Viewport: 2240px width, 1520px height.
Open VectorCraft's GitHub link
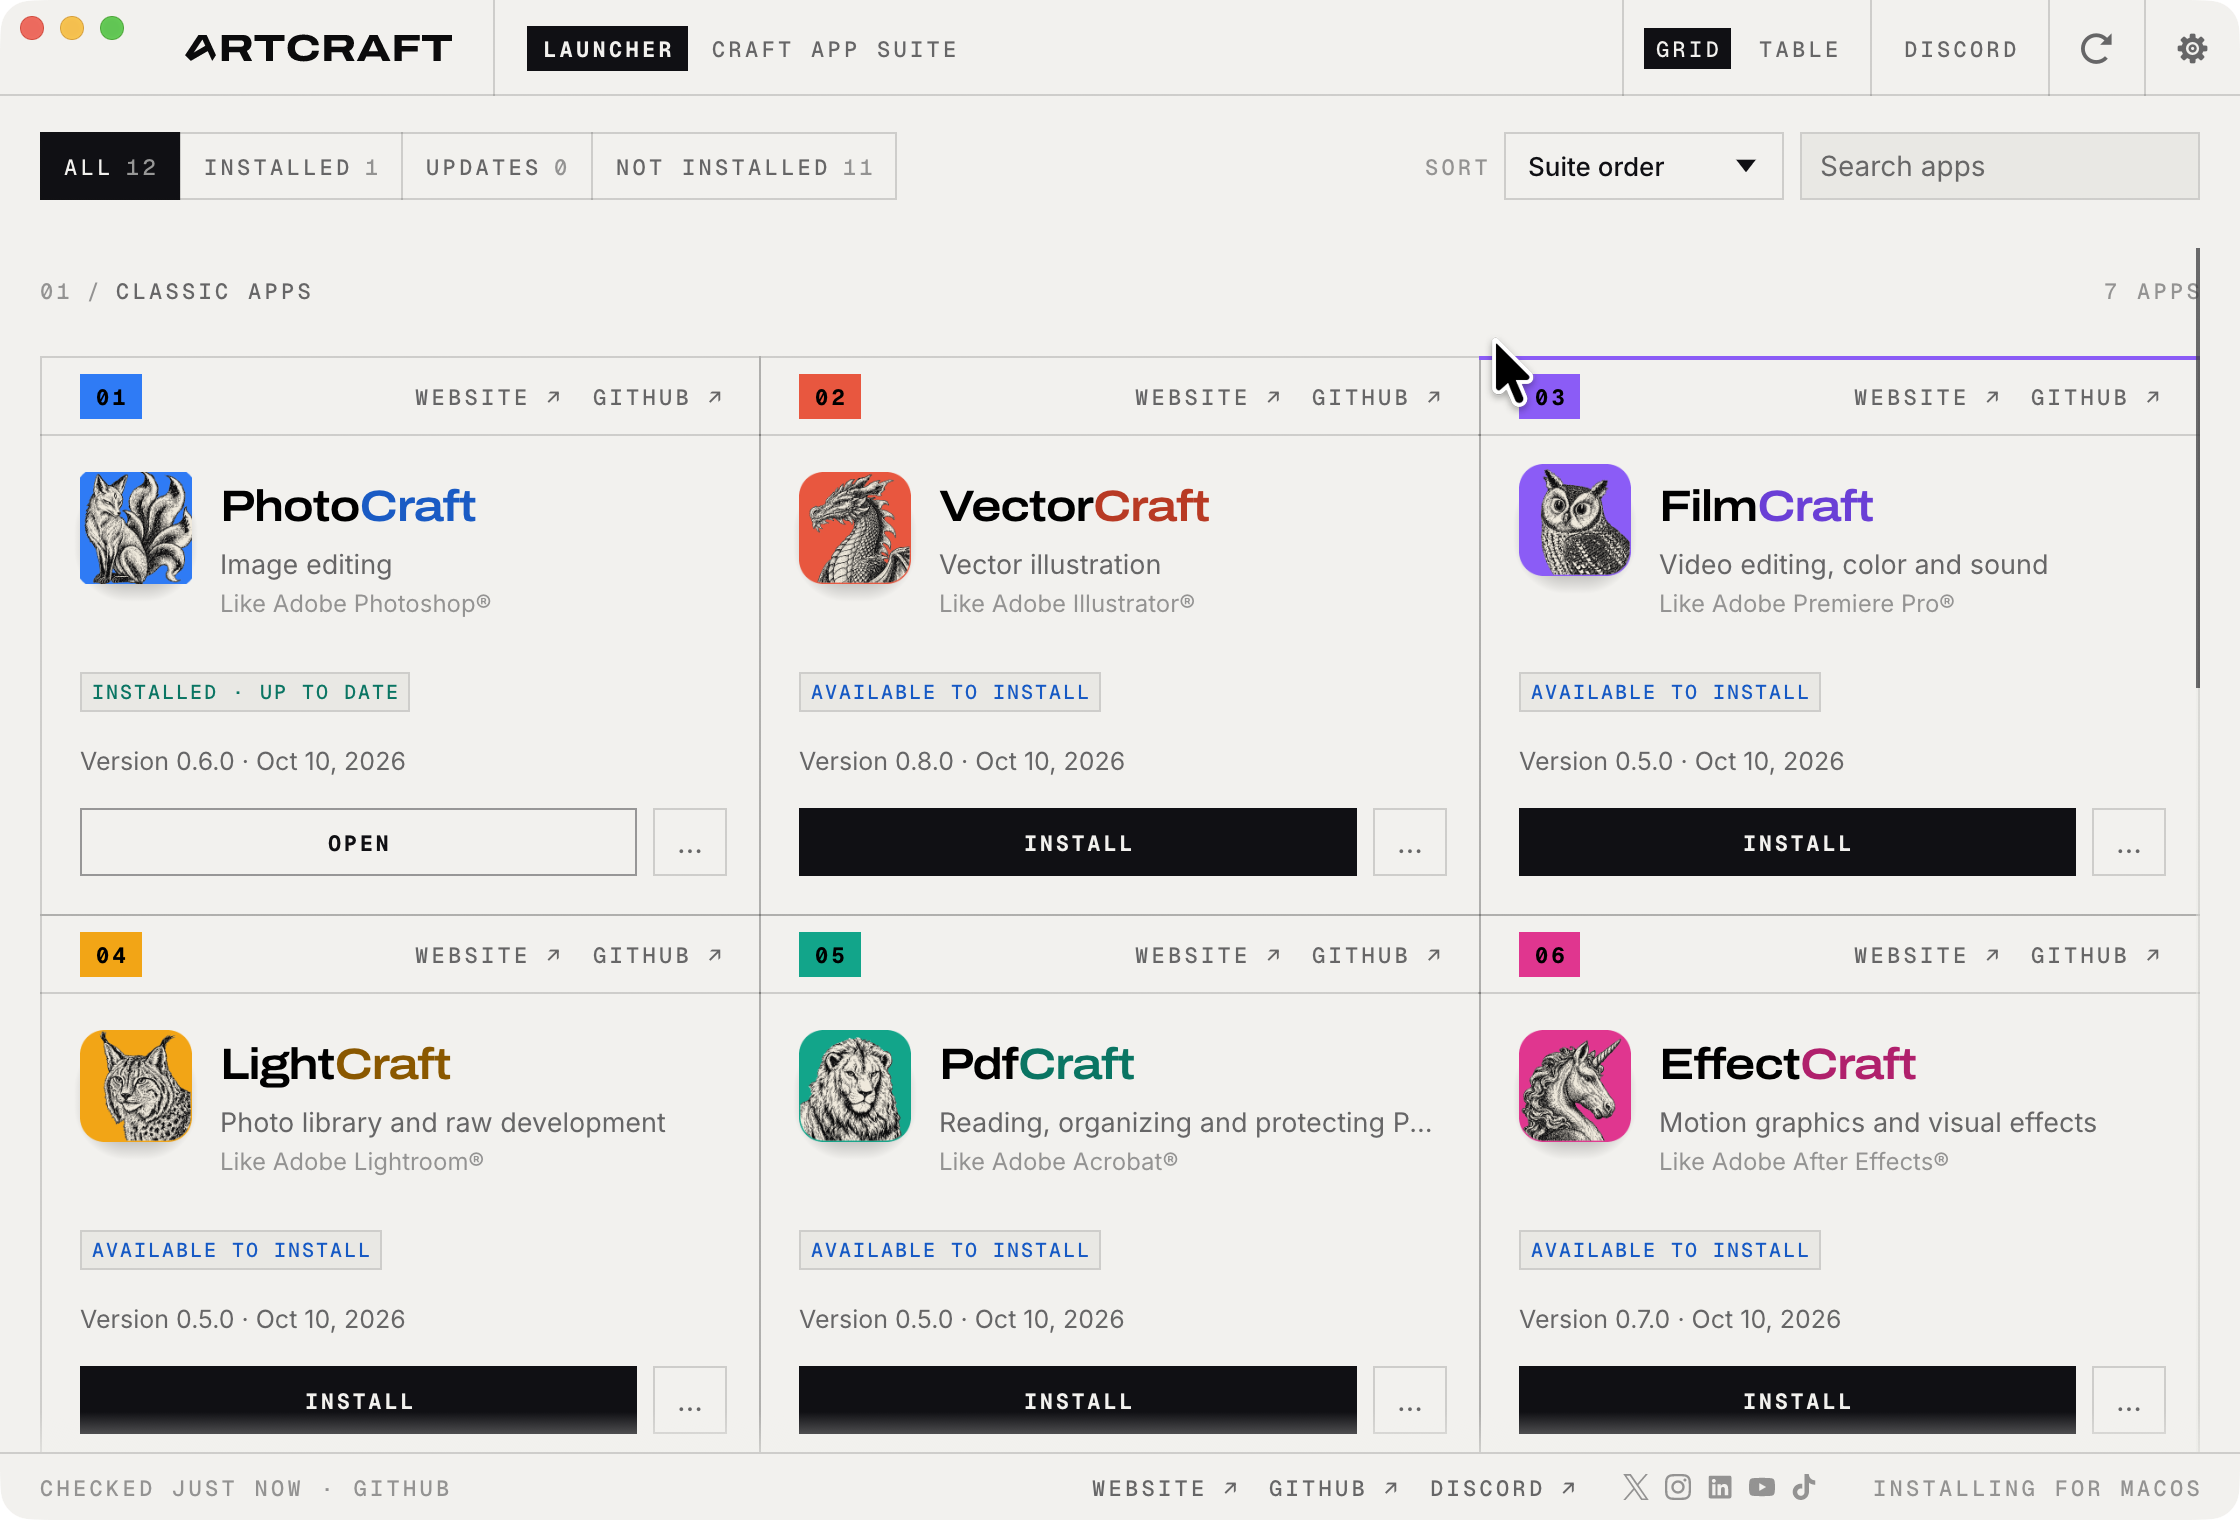tap(1377, 397)
